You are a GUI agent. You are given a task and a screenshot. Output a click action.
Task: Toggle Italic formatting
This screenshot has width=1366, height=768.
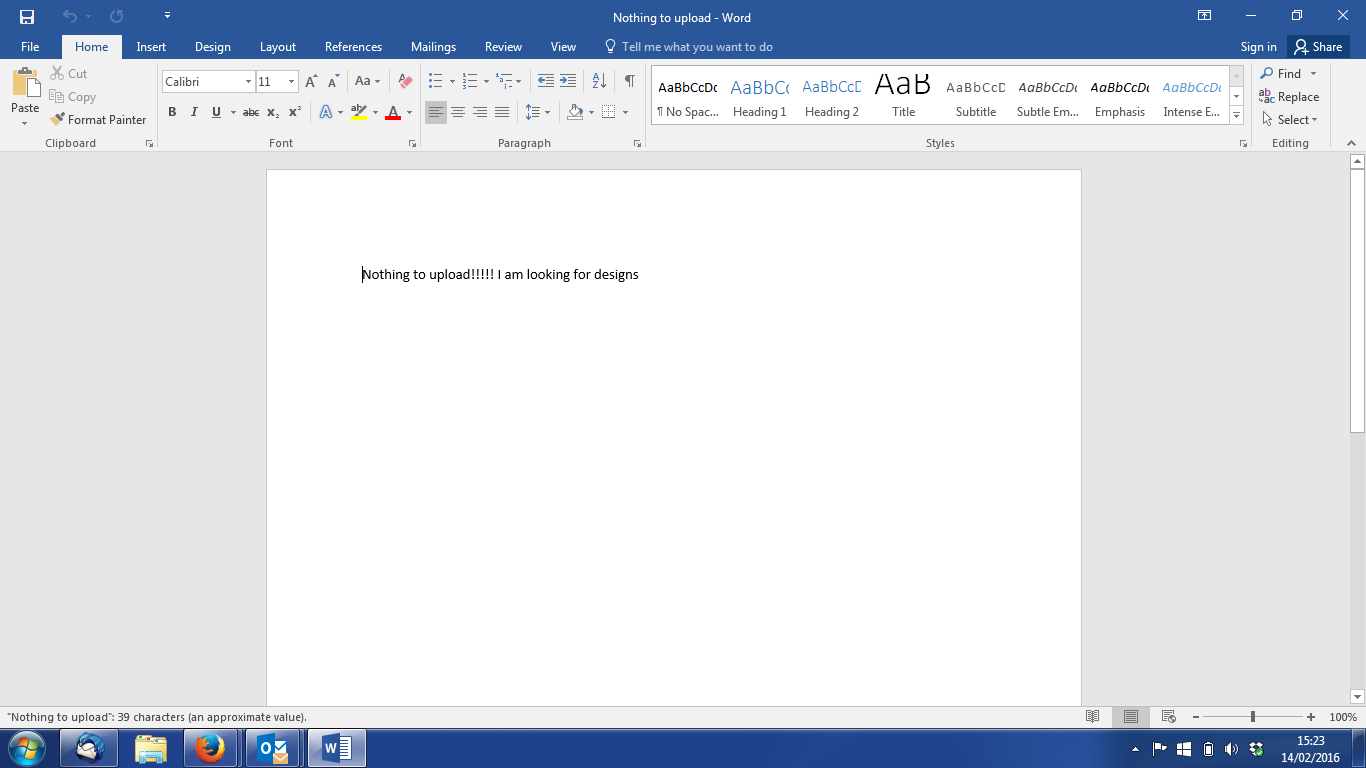click(x=194, y=112)
